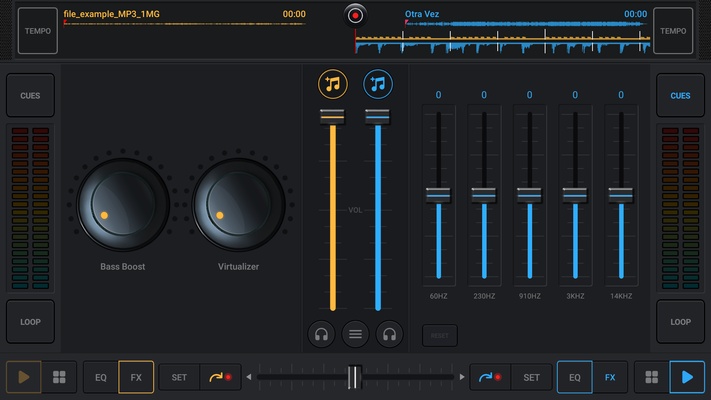Image resolution: width=711 pixels, height=400 pixels.
Task: Click the left deck SET button
Action: click(179, 377)
